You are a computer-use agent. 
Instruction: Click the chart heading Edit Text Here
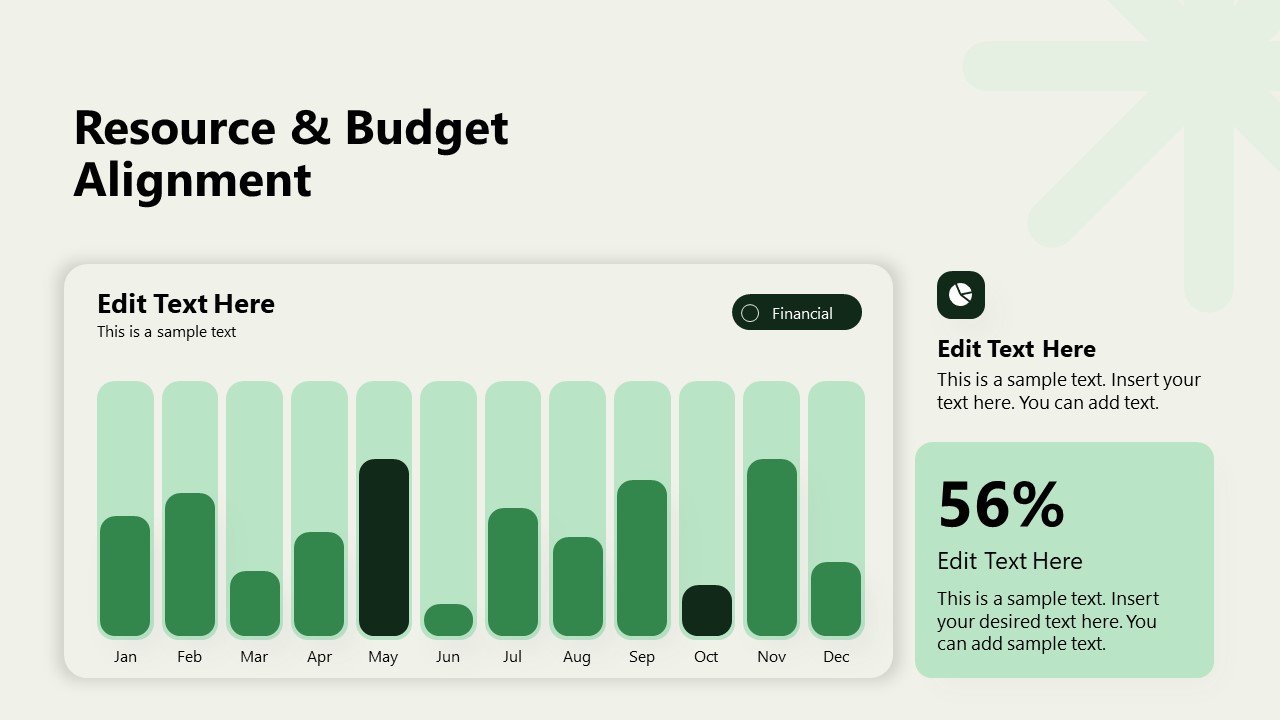pos(186,304)
